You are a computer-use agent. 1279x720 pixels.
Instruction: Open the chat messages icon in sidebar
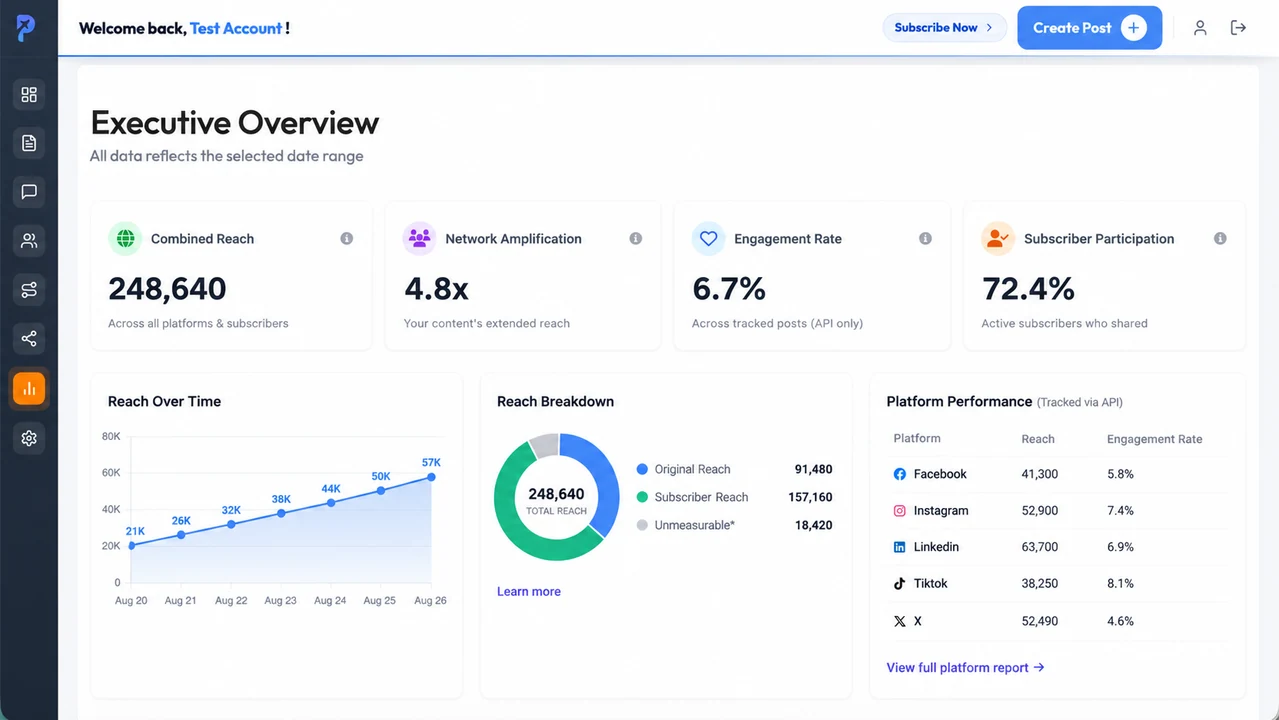point(29,192)
